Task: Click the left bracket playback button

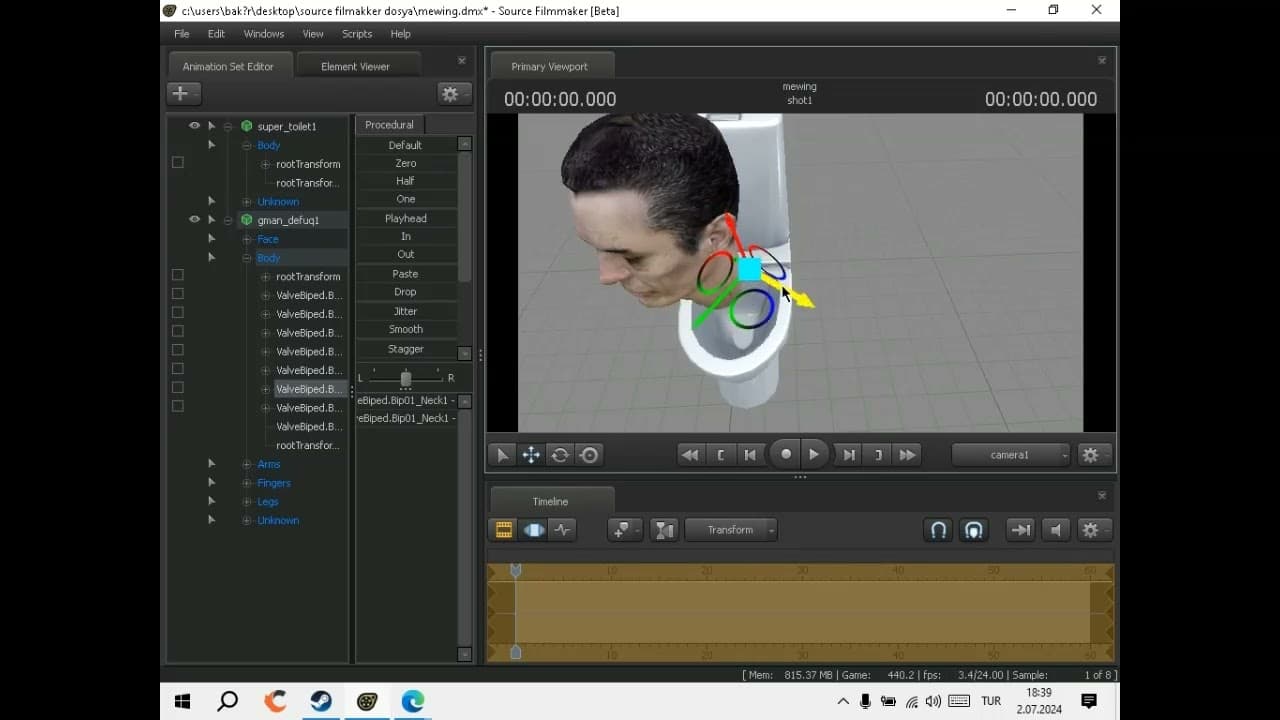Action: (720, 455)
